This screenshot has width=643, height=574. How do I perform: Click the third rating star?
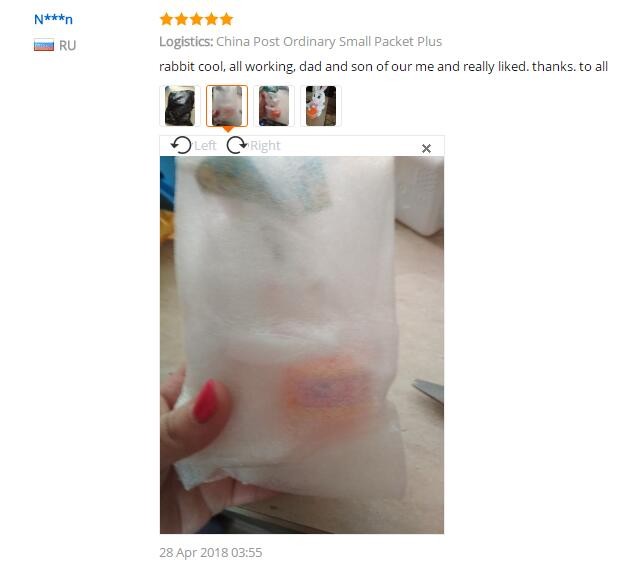[x=196, y=19]
